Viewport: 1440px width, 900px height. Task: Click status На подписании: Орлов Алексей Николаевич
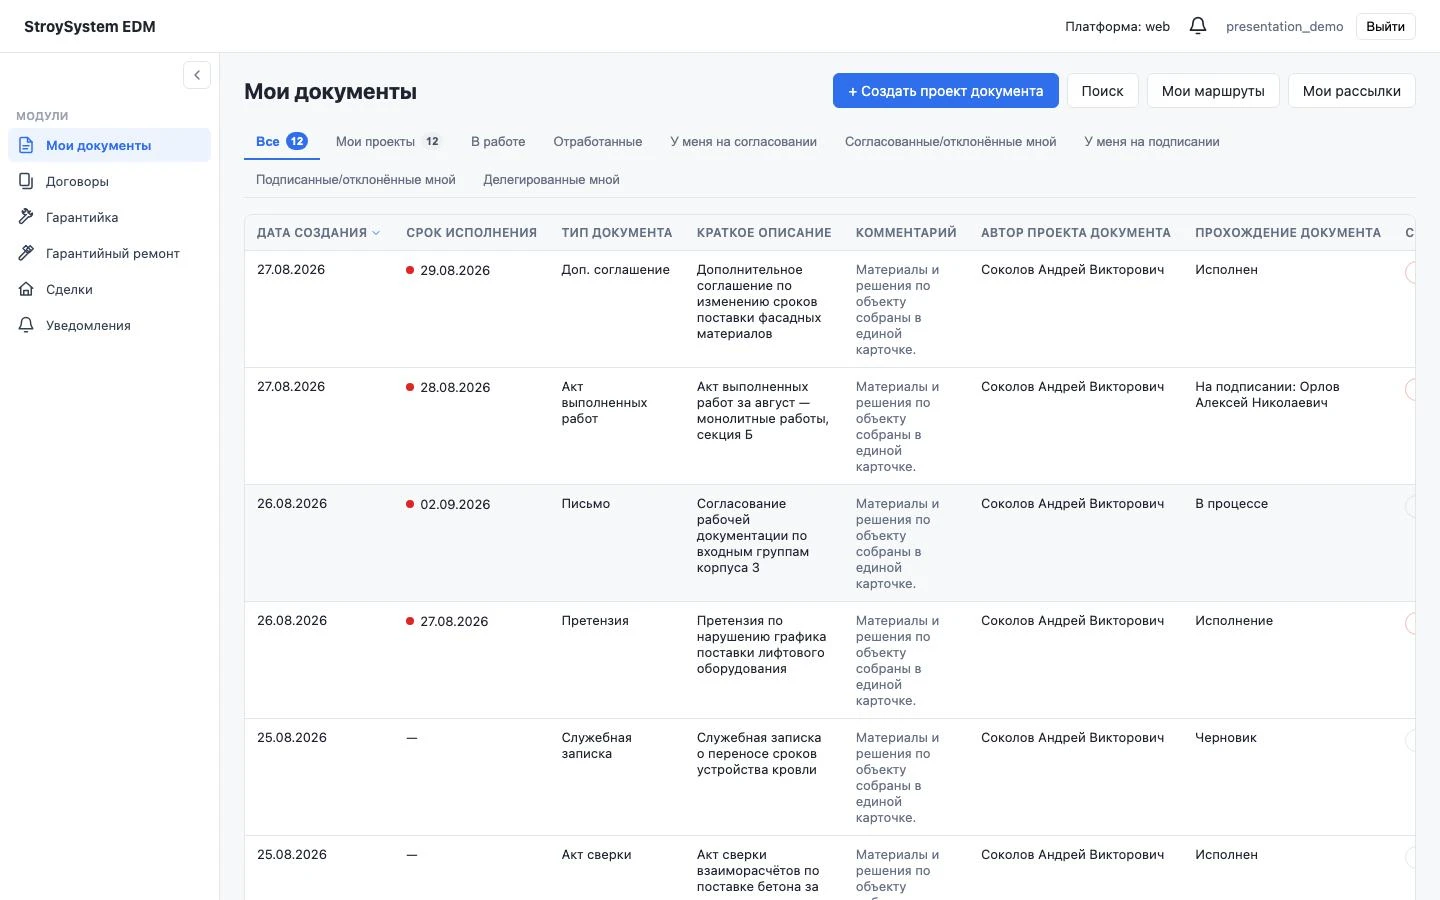1267,395
